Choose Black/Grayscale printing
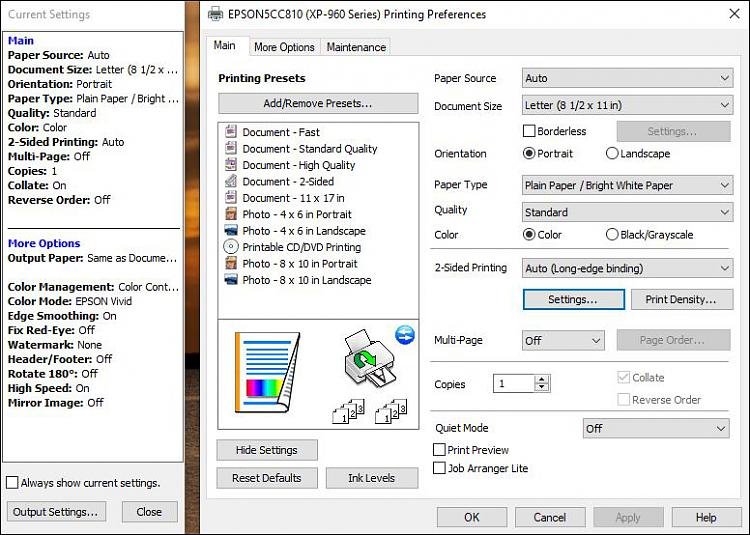This screenshot has width=750, height=535. 612,234
